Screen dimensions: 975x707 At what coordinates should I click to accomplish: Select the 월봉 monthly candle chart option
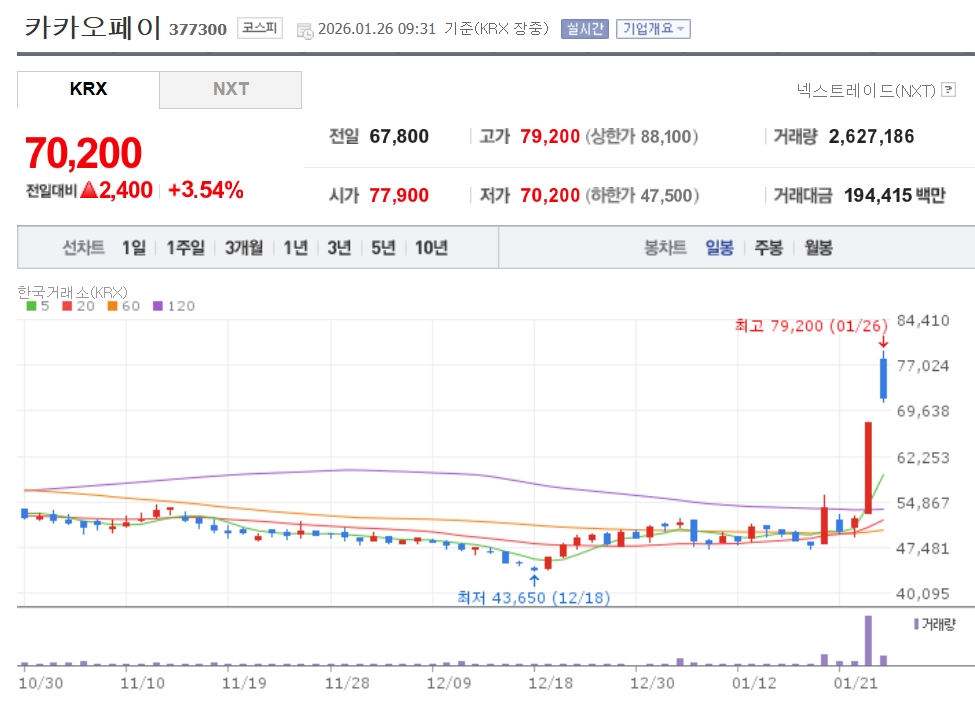point(817,248)
